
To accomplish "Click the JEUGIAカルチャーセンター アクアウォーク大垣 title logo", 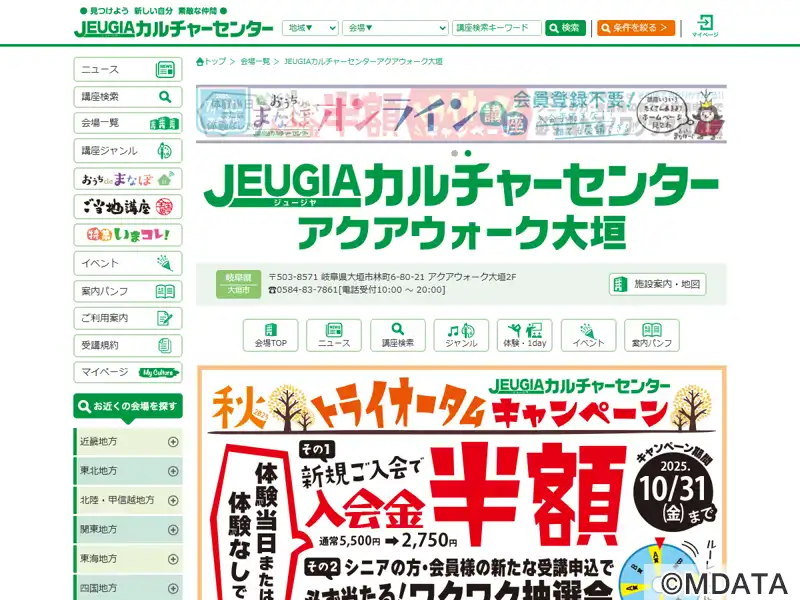I will pyautogui.click(x=461, y=206).
